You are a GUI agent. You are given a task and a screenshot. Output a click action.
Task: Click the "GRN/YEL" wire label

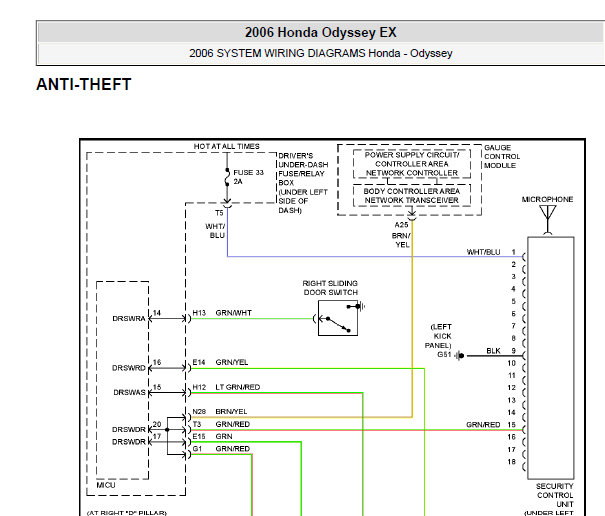232,362
